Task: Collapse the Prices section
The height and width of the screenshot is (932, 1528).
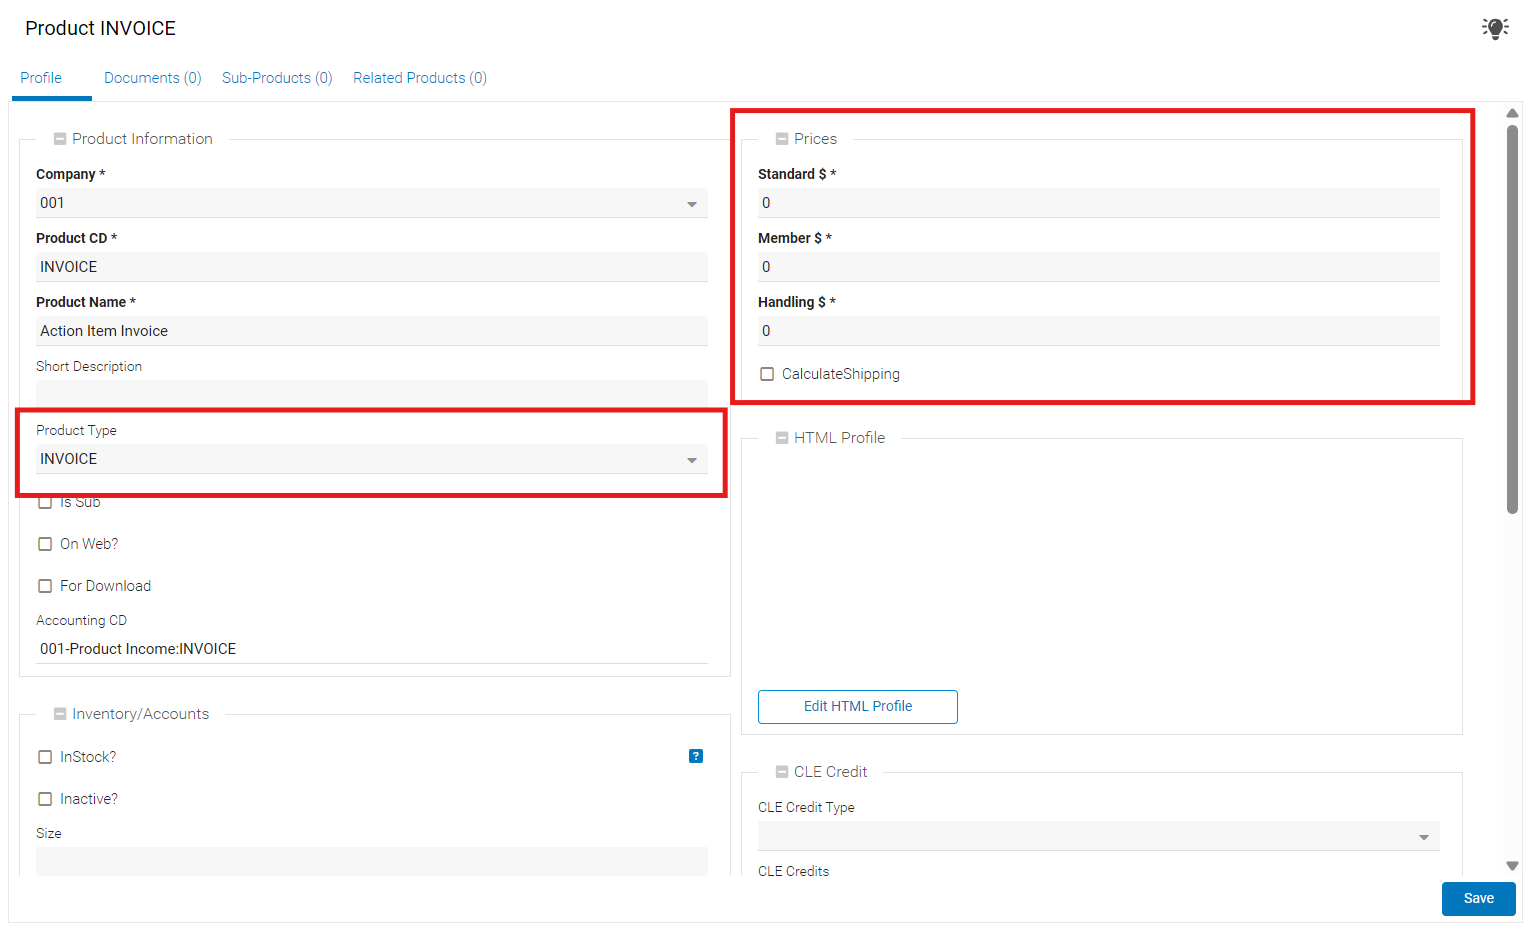Action: coord(782,139)
